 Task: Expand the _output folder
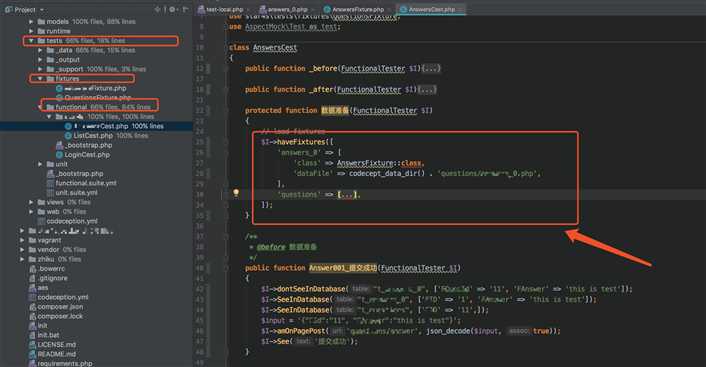coord(40,59)
